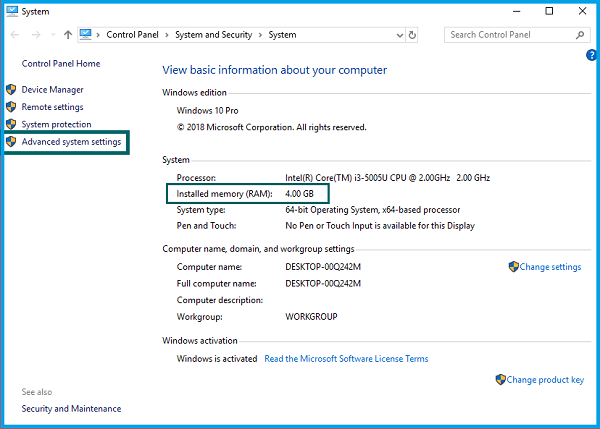
Task: Open Help using the question mark icon
Action: click(x=591, y=55)
